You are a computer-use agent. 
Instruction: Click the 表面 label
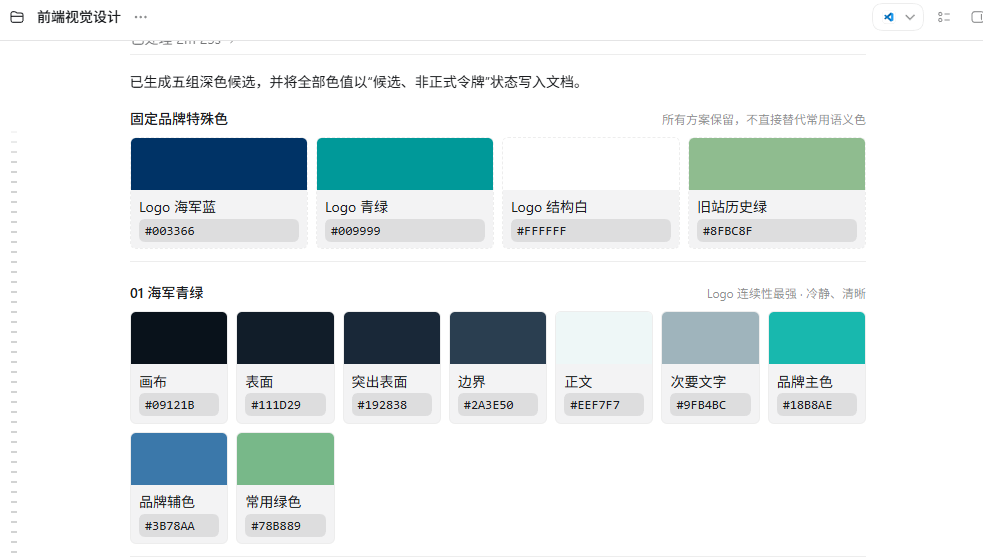tap(260, 382)
